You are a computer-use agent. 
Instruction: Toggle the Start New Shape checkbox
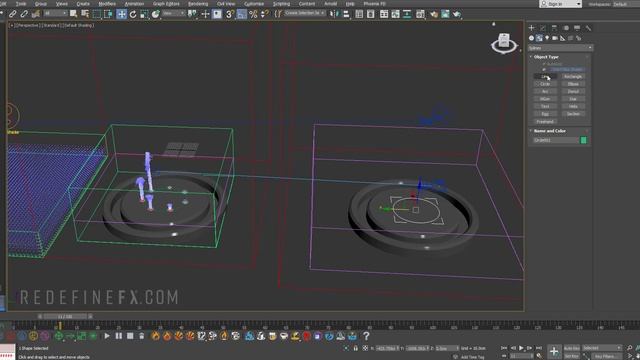pyautogui.click(x=544, y=69)
